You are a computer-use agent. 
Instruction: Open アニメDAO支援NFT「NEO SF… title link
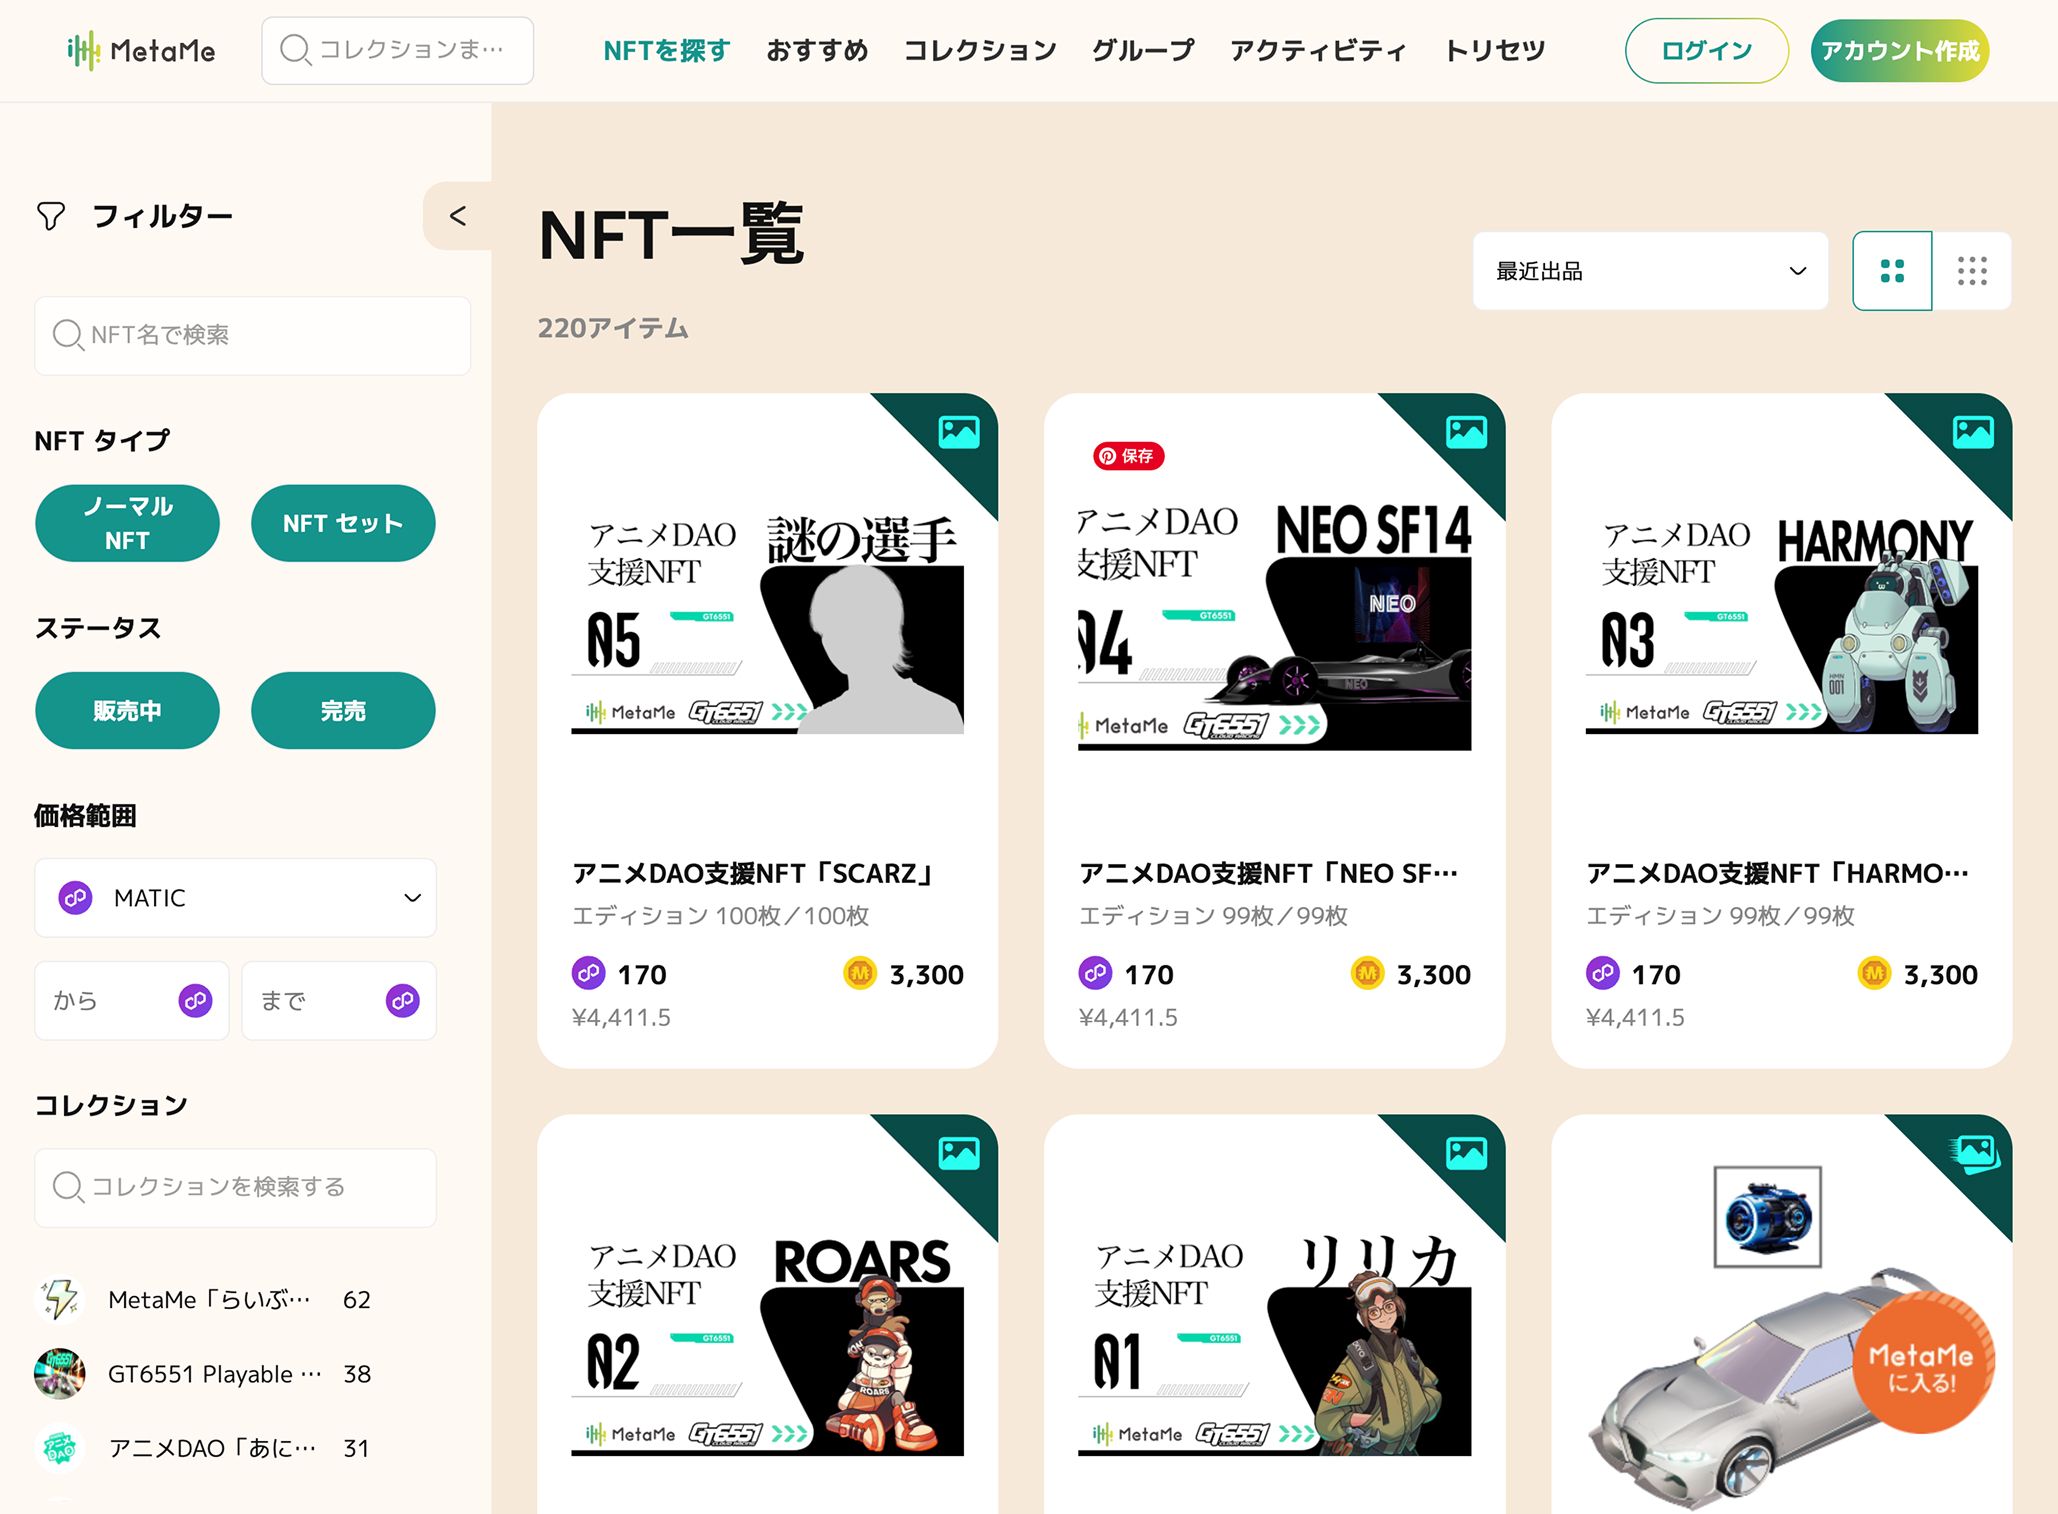pos(1269,873)
